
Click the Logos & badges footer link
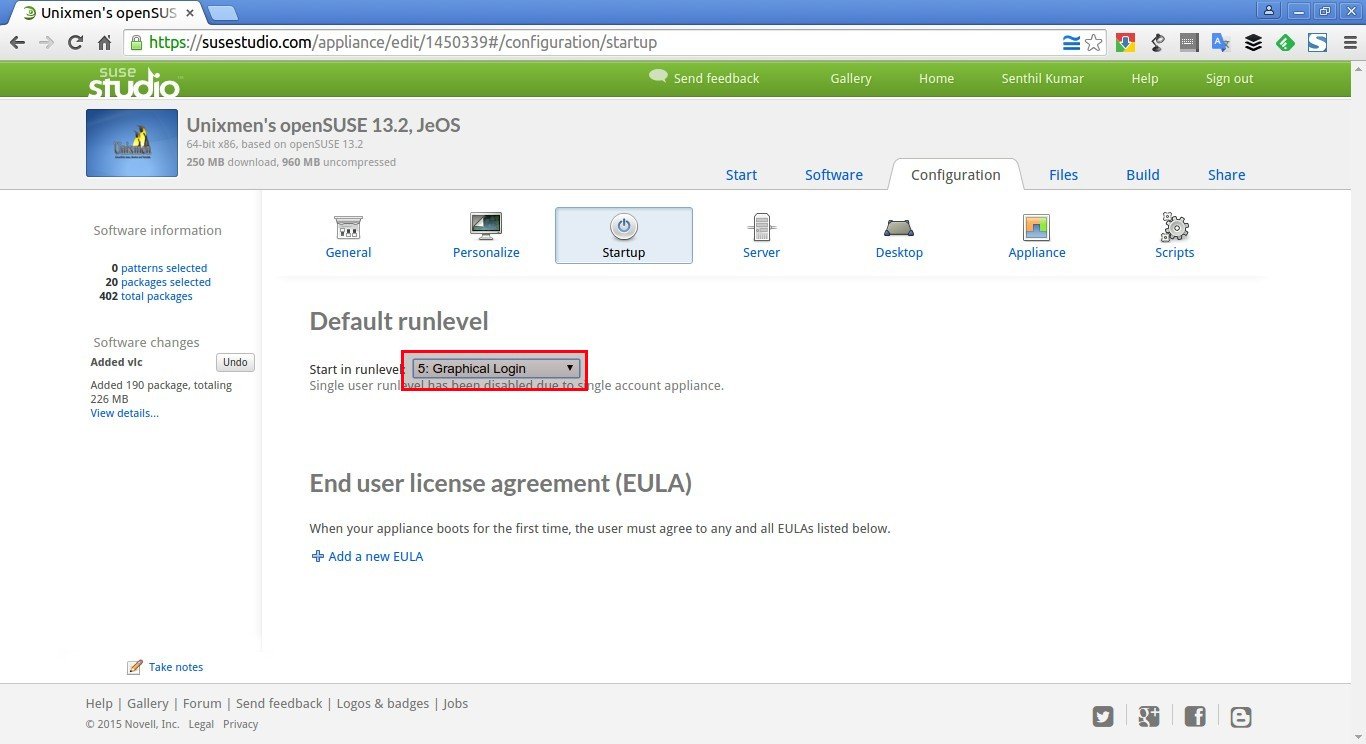point(383,703)
